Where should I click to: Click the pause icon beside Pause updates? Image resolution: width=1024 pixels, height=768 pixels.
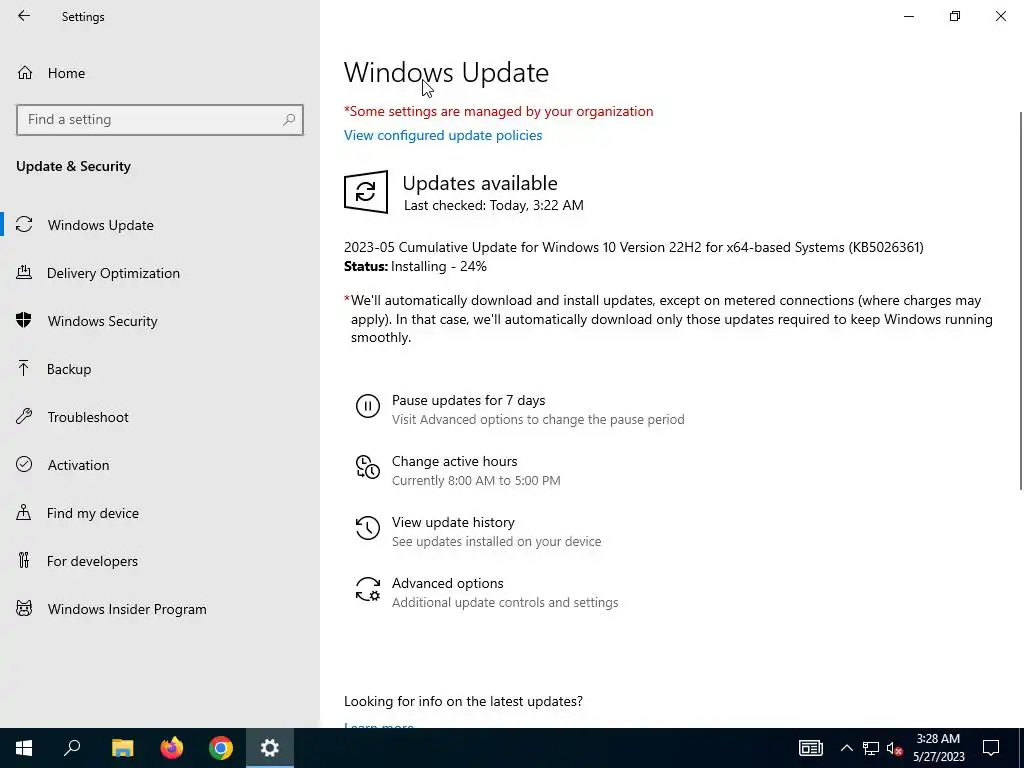coord(368,406)
